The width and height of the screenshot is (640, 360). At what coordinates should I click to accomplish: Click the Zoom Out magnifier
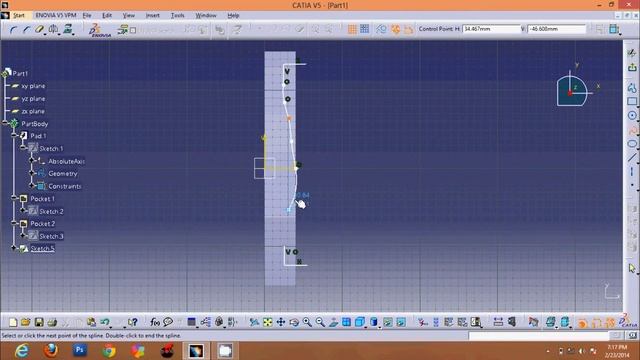click(320, 322)
